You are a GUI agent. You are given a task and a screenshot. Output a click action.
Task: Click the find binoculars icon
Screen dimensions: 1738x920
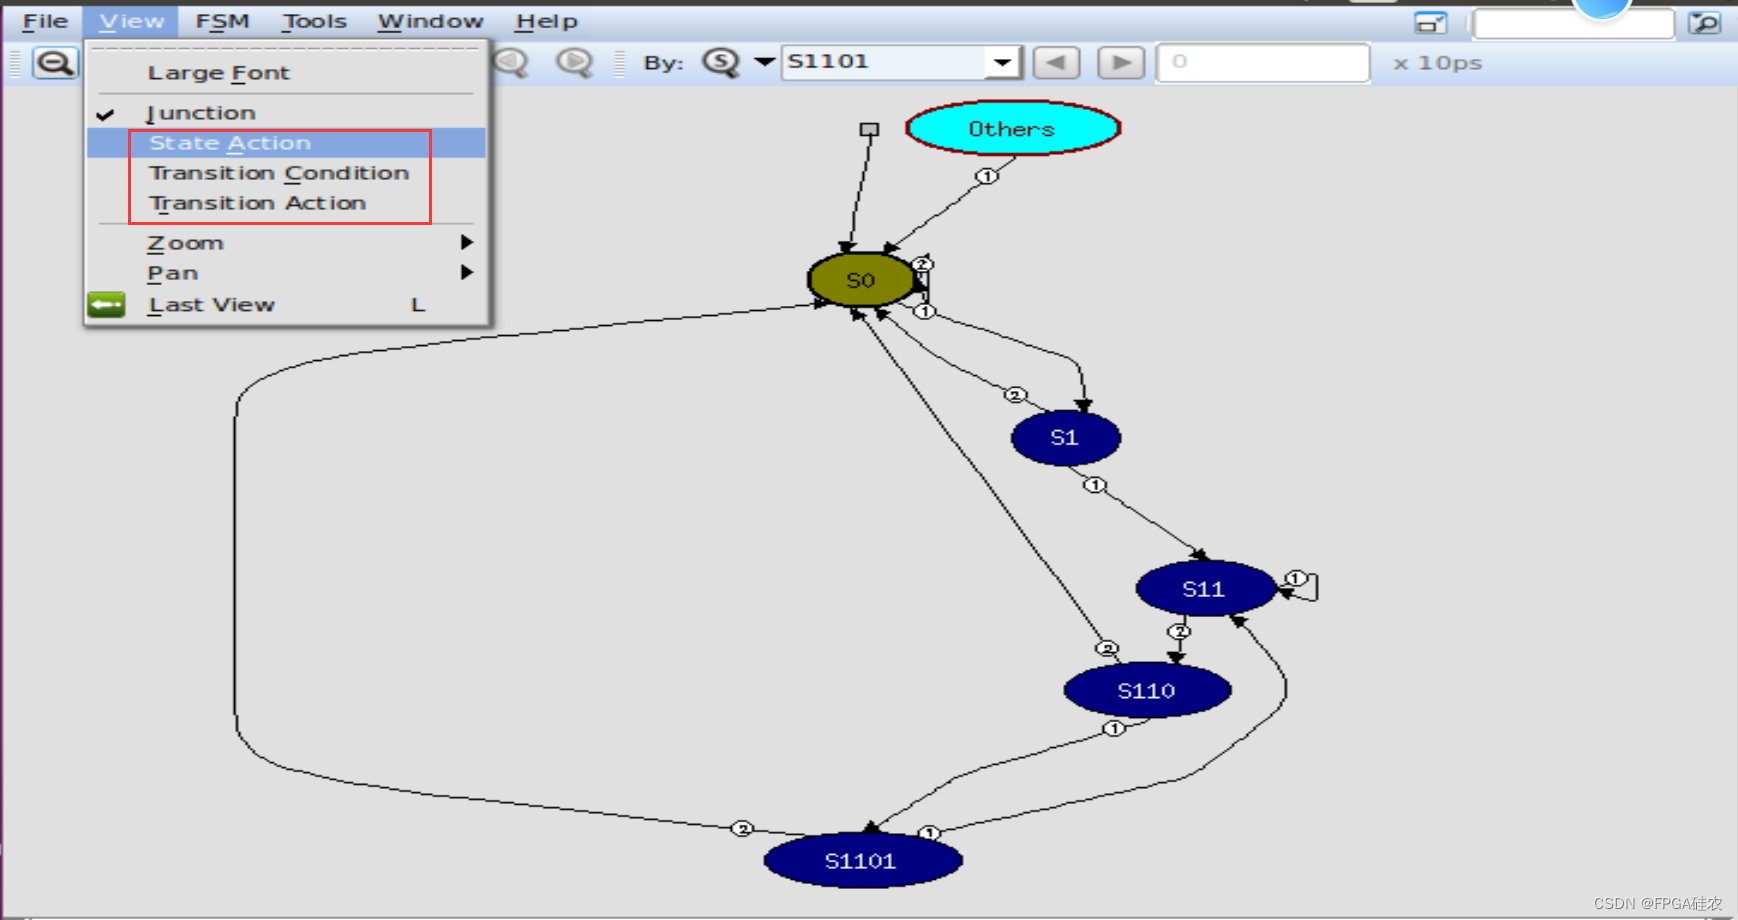click(1704, 22)
